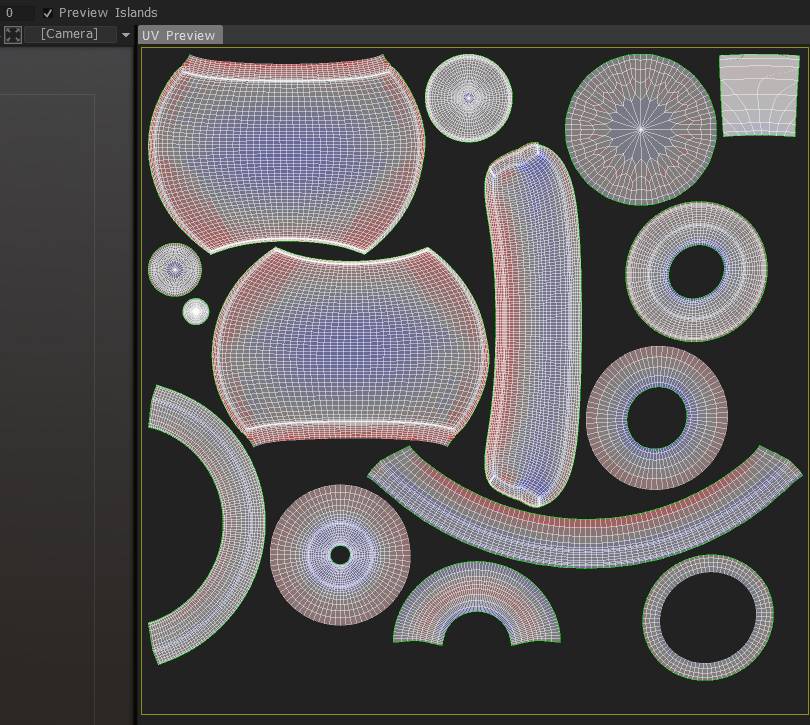
Task: Open the dropdown arrow next to Camera
Action: click(x=125, y=35)
